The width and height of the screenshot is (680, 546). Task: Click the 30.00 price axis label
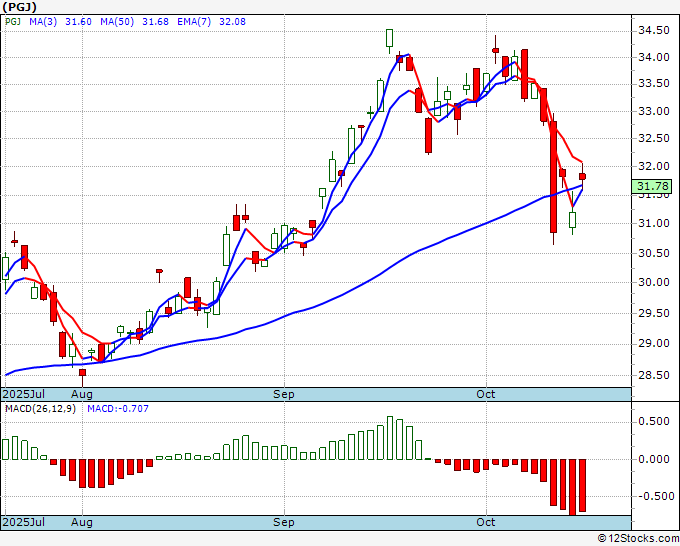coord(654,282)
